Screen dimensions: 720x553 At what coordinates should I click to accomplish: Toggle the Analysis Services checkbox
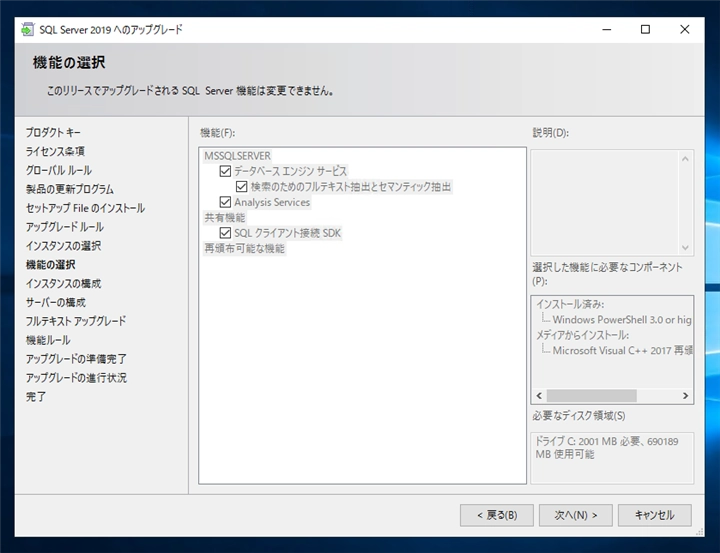pyautogui.click(x=225, y=202)
